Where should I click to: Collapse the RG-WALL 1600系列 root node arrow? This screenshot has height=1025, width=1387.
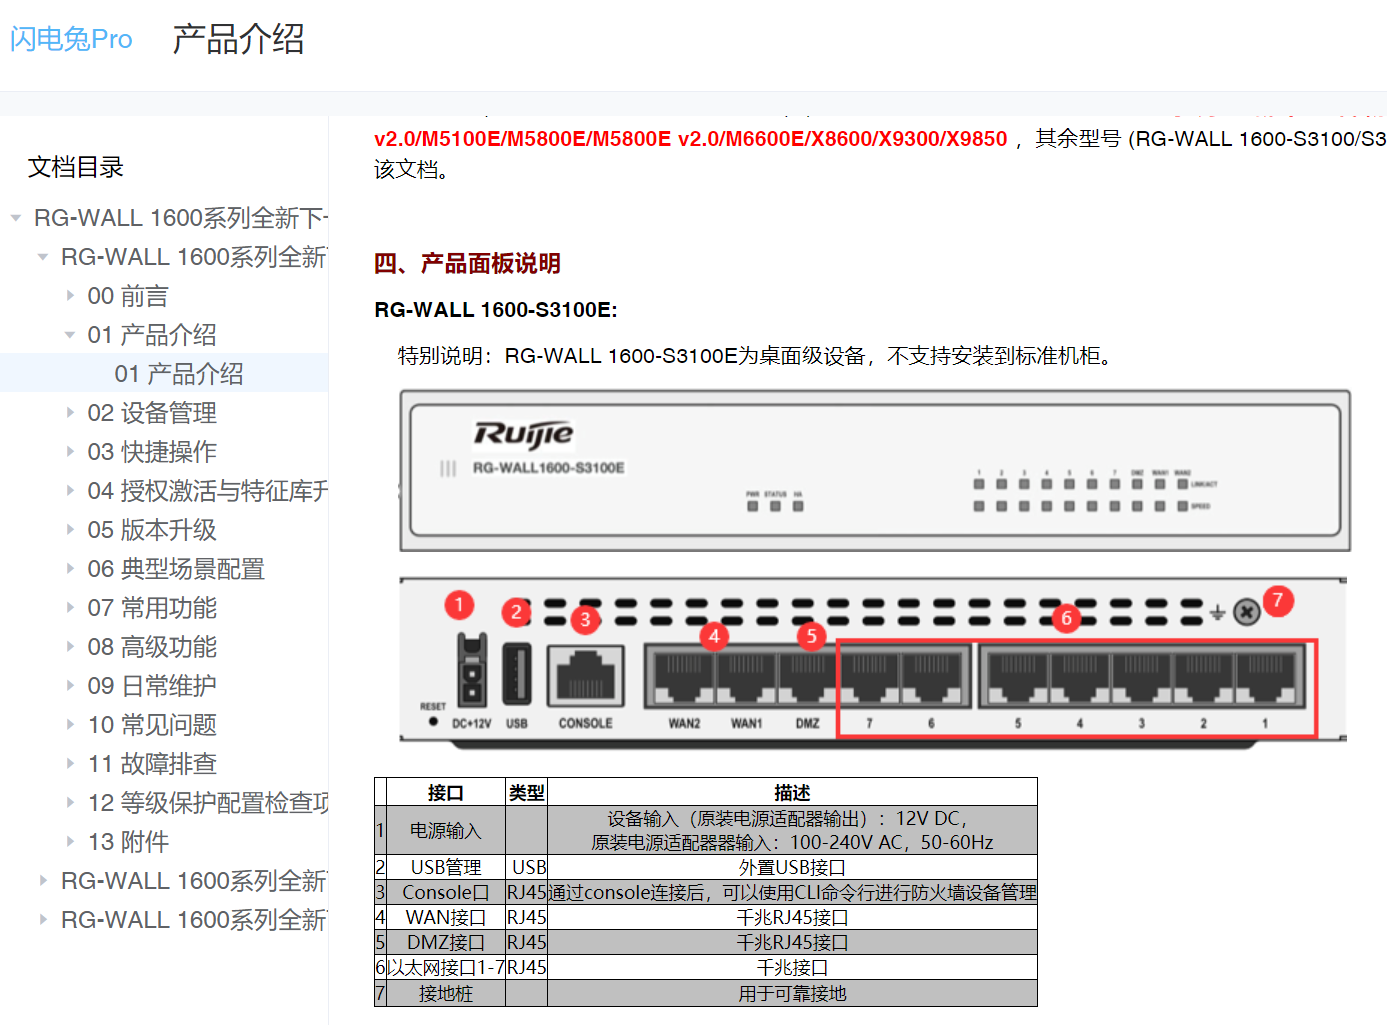tap(16, 217)
